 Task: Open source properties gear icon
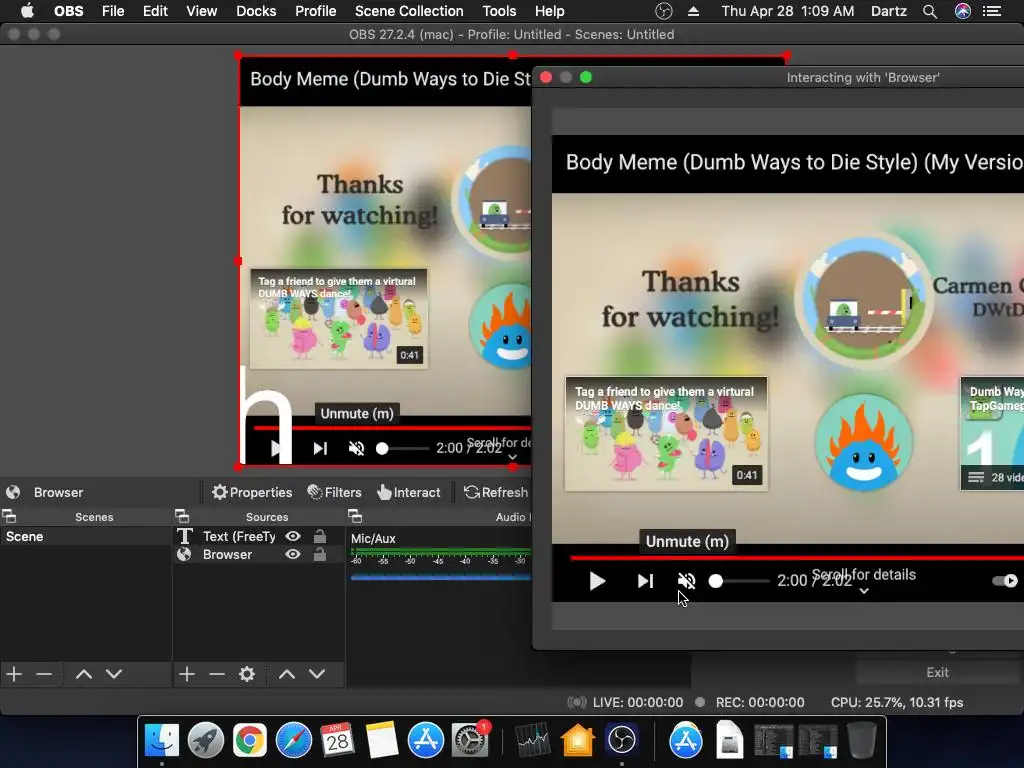click(x=247, y=674)
